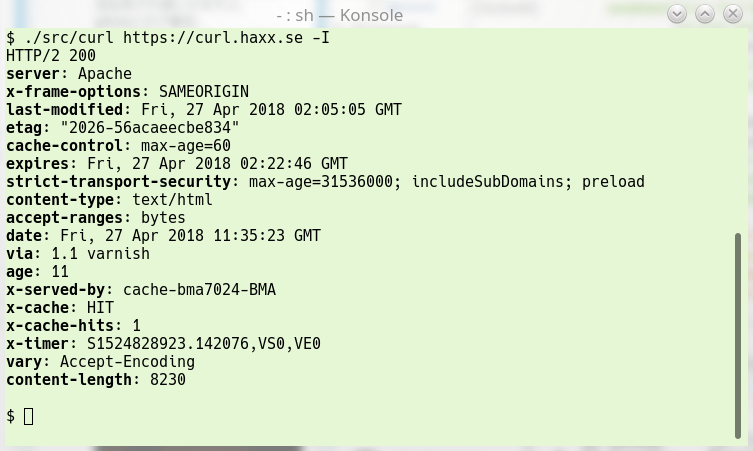Click the x-served-by cache-bma7024-BMA value

click(x=199, y=290)
